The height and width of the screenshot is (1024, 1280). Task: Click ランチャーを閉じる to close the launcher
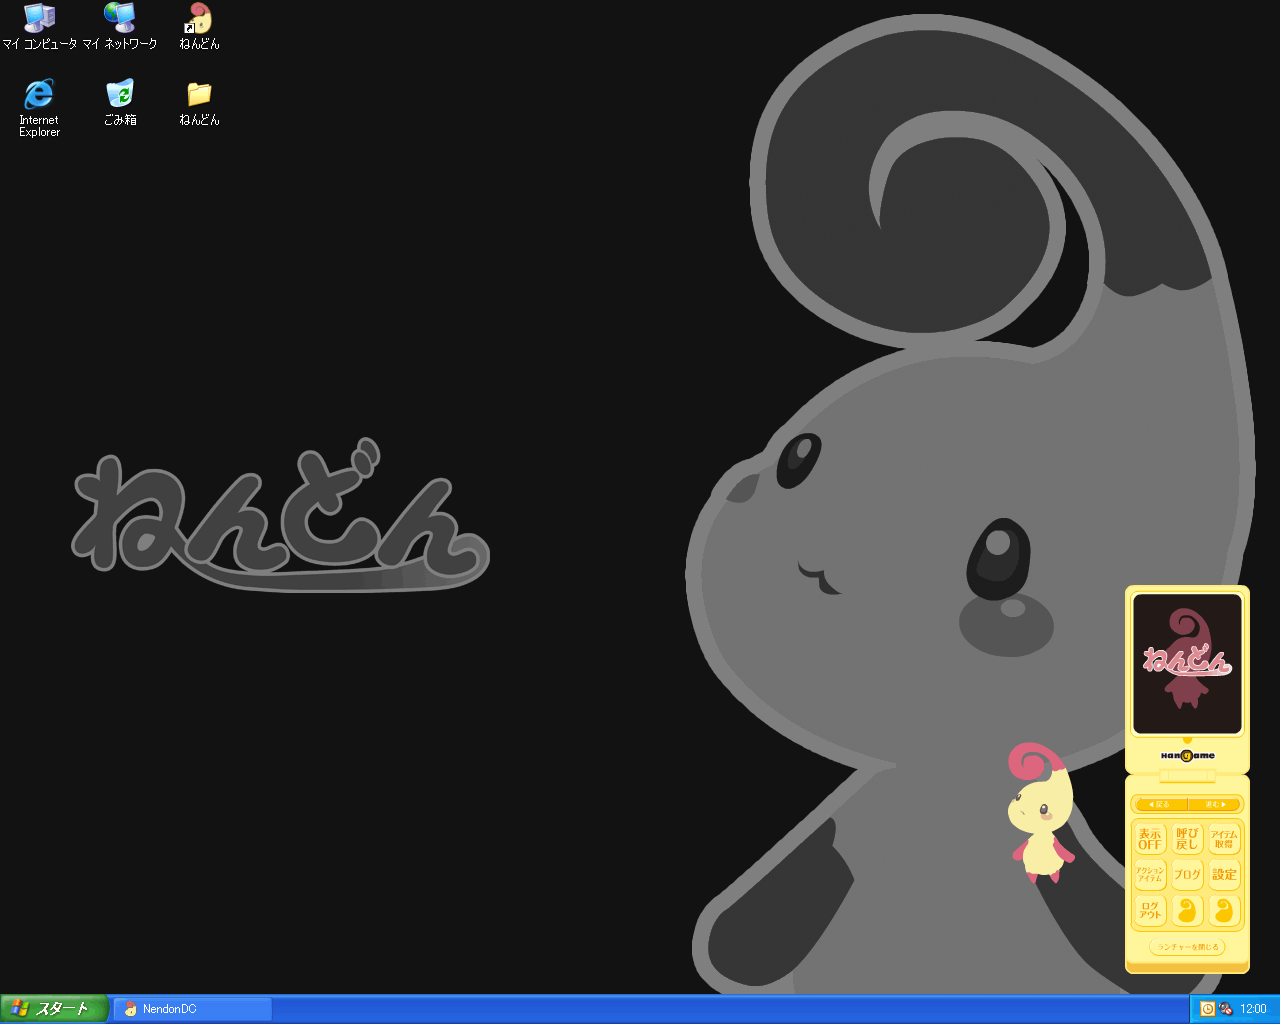(x=1187, y=947)
